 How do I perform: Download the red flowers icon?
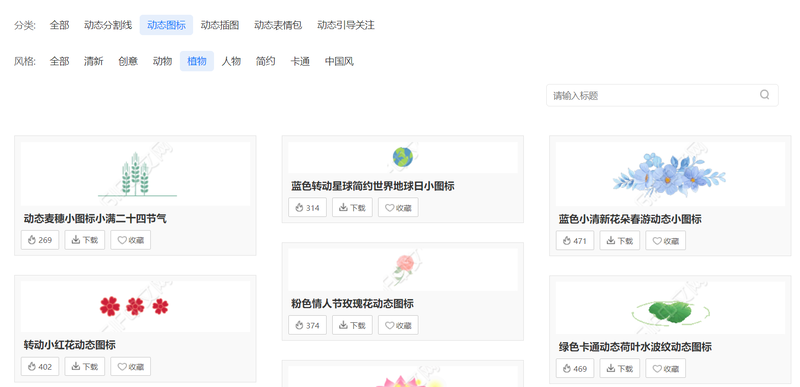[85, 367]
